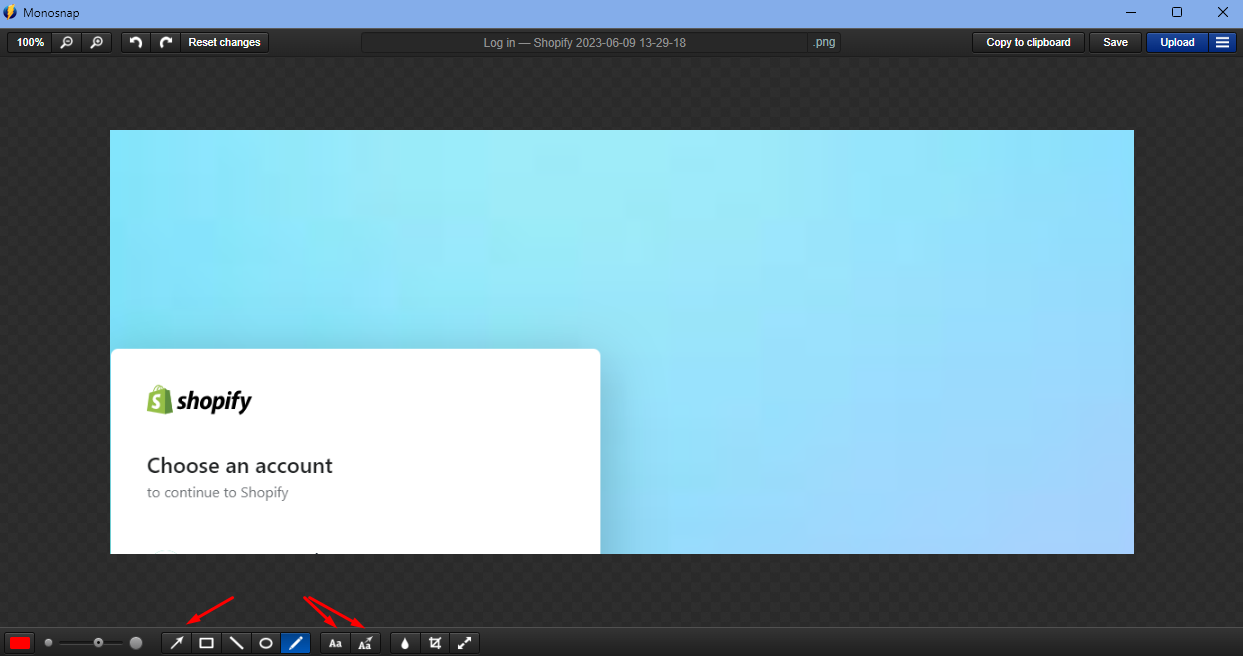Activate the Text tool
Viewport: 1243px width, 656px height.
click(x=335, y=643)
